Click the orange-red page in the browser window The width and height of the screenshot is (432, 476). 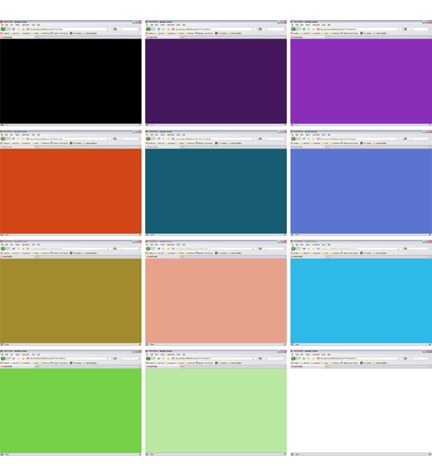(x=71, y=191)
